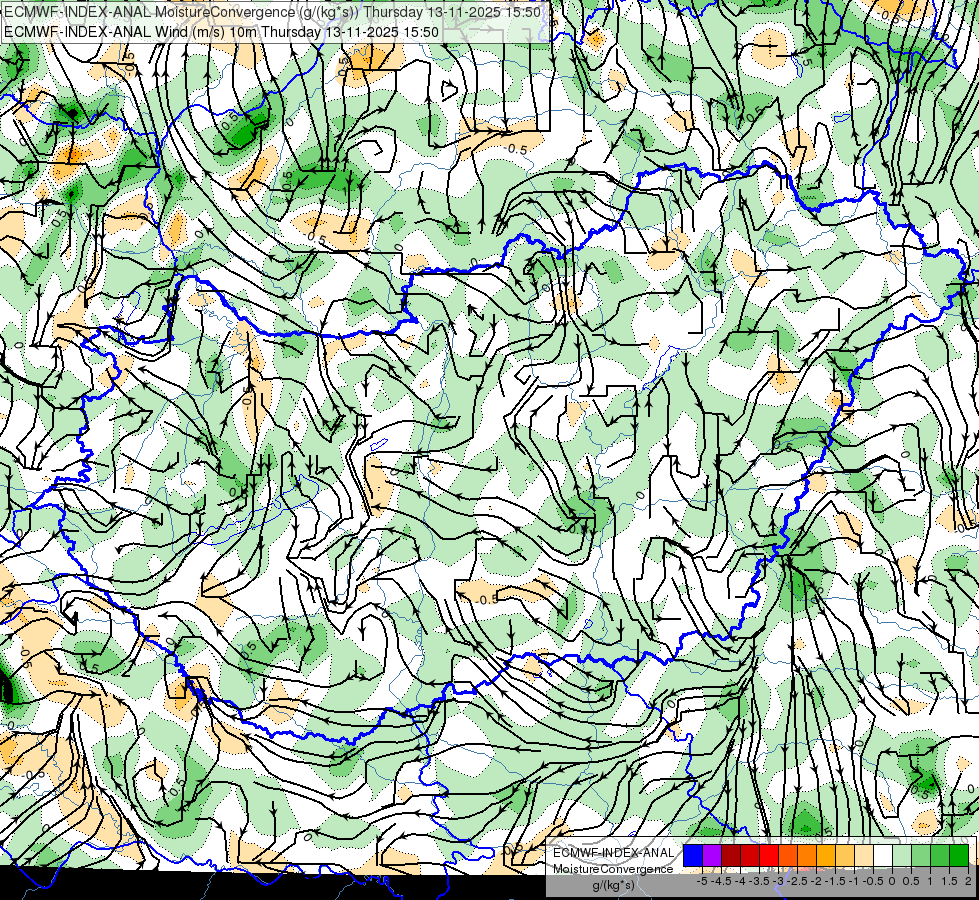Click legend tick label 1.5
This screenshot has width=979, height=900.
949,881
